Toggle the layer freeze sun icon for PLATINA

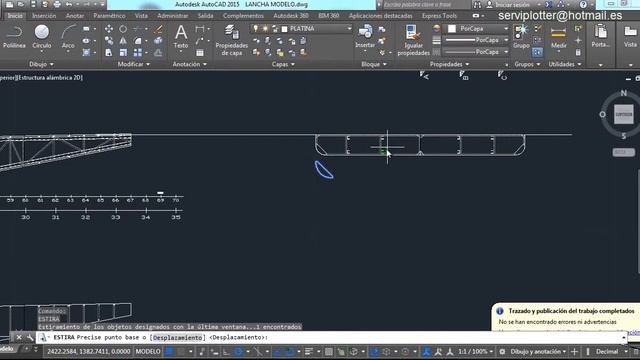pyautogui.click(x=265, y=29)
